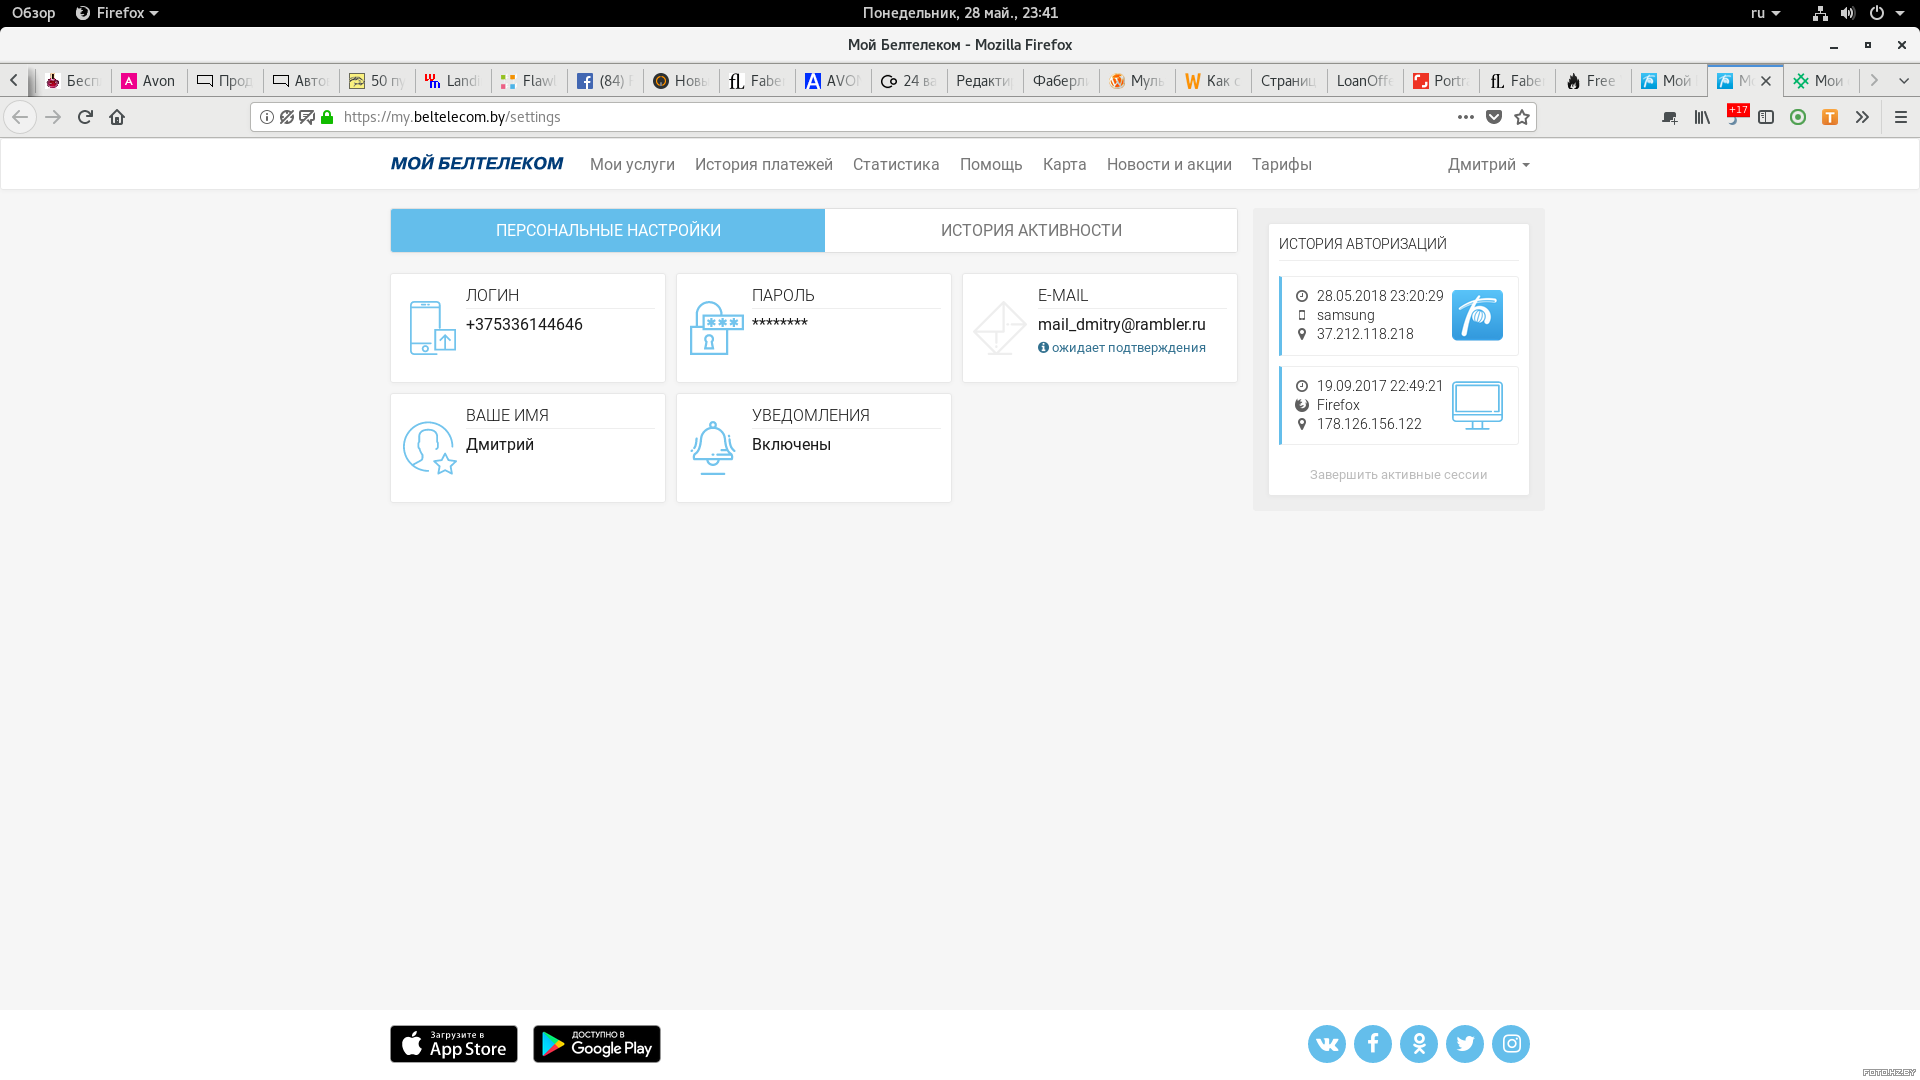
Task: Open the ru keyboard layout selector
Action: click(1765, 13)
